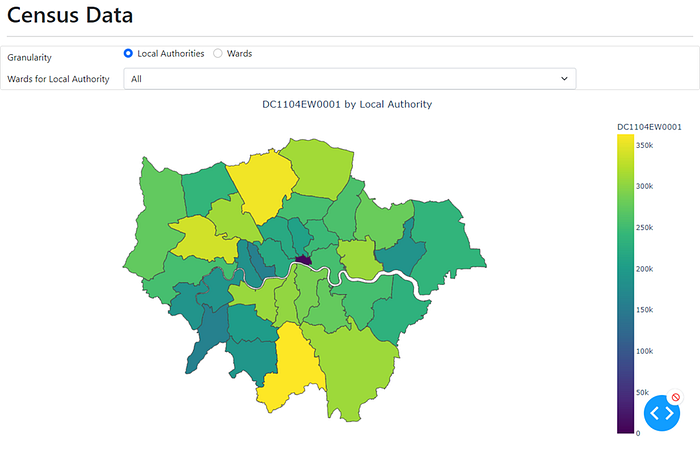Click the Wards for Local Authority label
The height and width of the screenshot is (451, 700).
click(x=58, y=79)
